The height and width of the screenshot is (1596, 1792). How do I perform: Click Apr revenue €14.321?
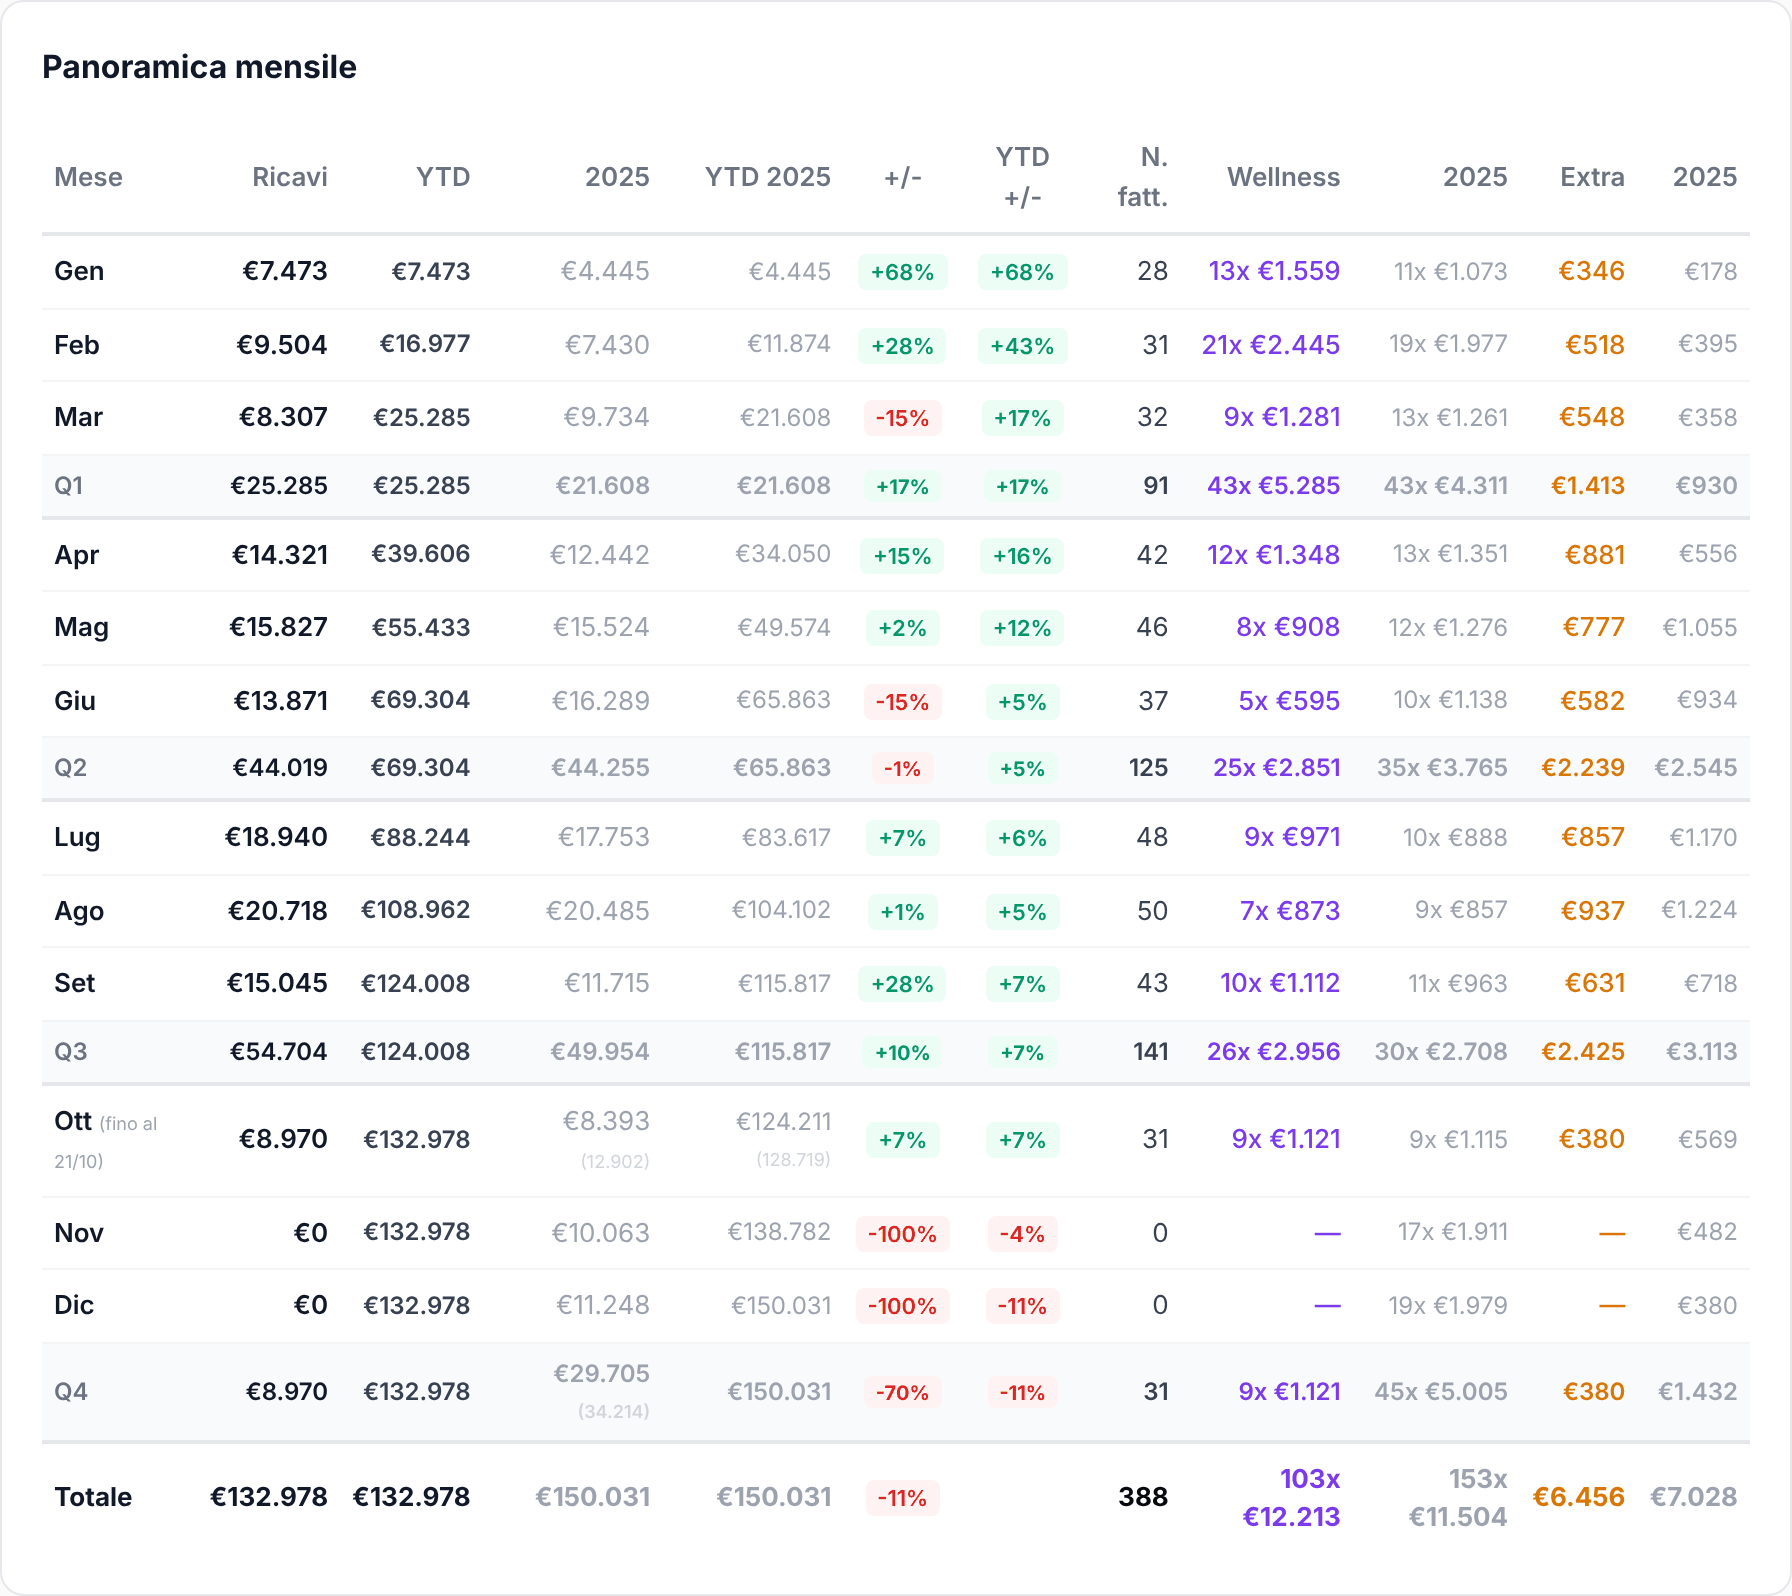click(280, 555)
